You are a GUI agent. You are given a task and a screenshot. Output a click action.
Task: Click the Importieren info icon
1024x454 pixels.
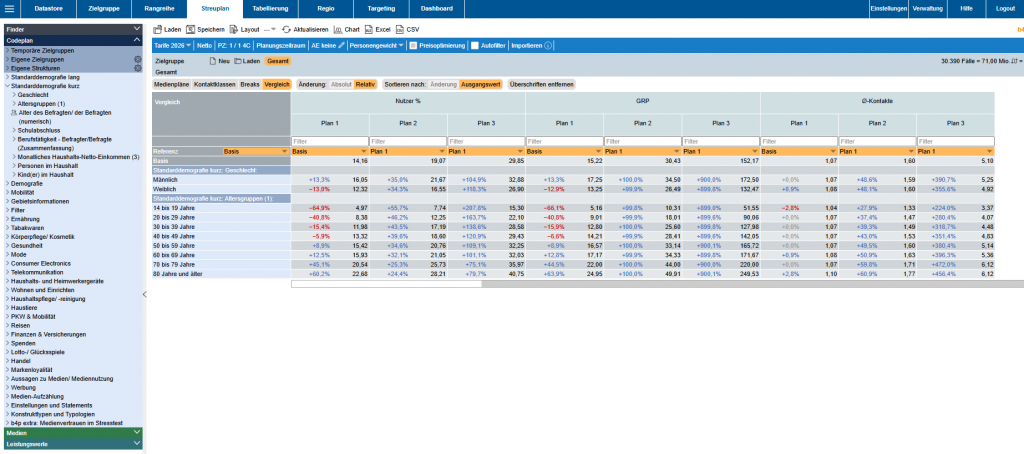point(548,45)
